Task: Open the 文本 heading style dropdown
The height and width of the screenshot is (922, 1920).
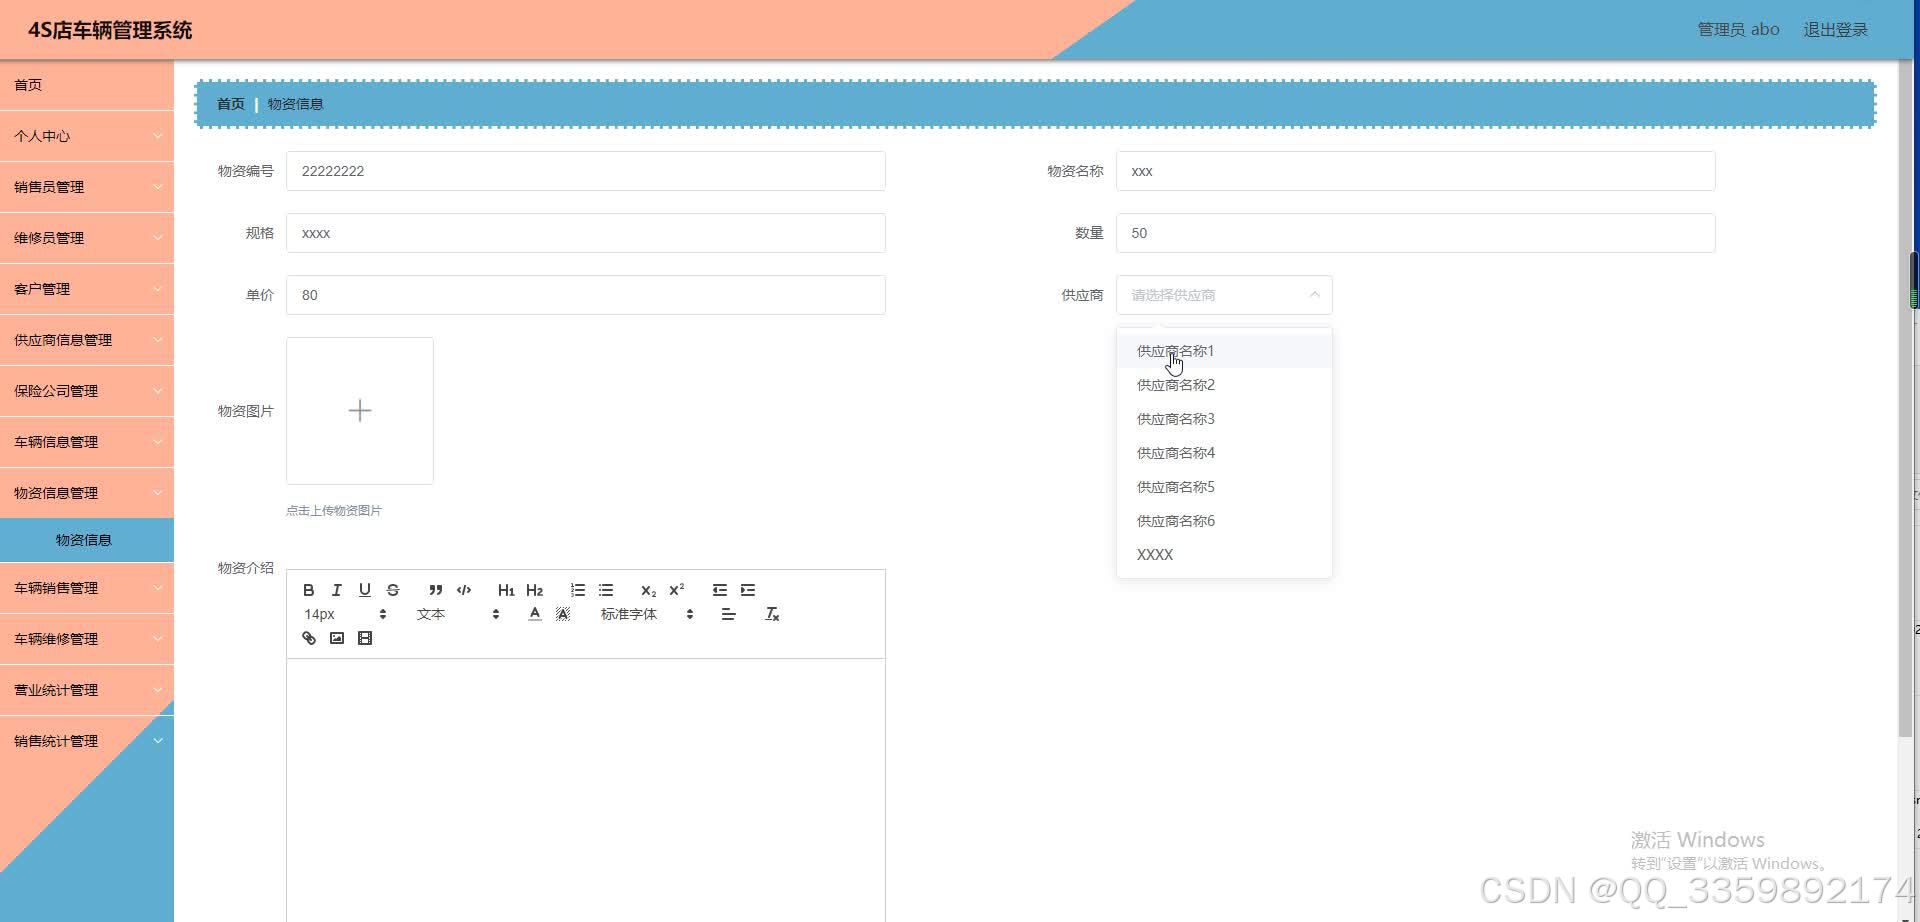Action: tap(458, 614)
